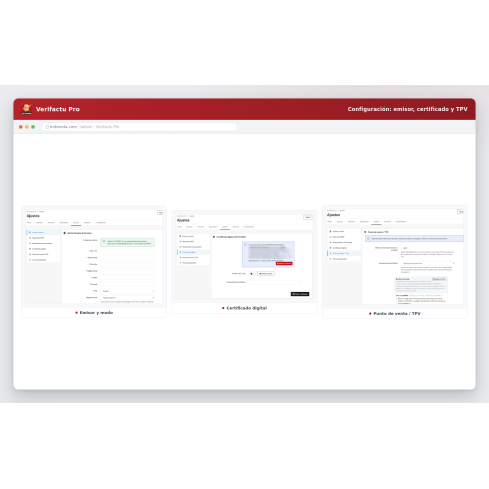Viewport: 489px width, 489px height.
Task: Click the choose file button in certificate panel
Action: [x=266, y=274]
